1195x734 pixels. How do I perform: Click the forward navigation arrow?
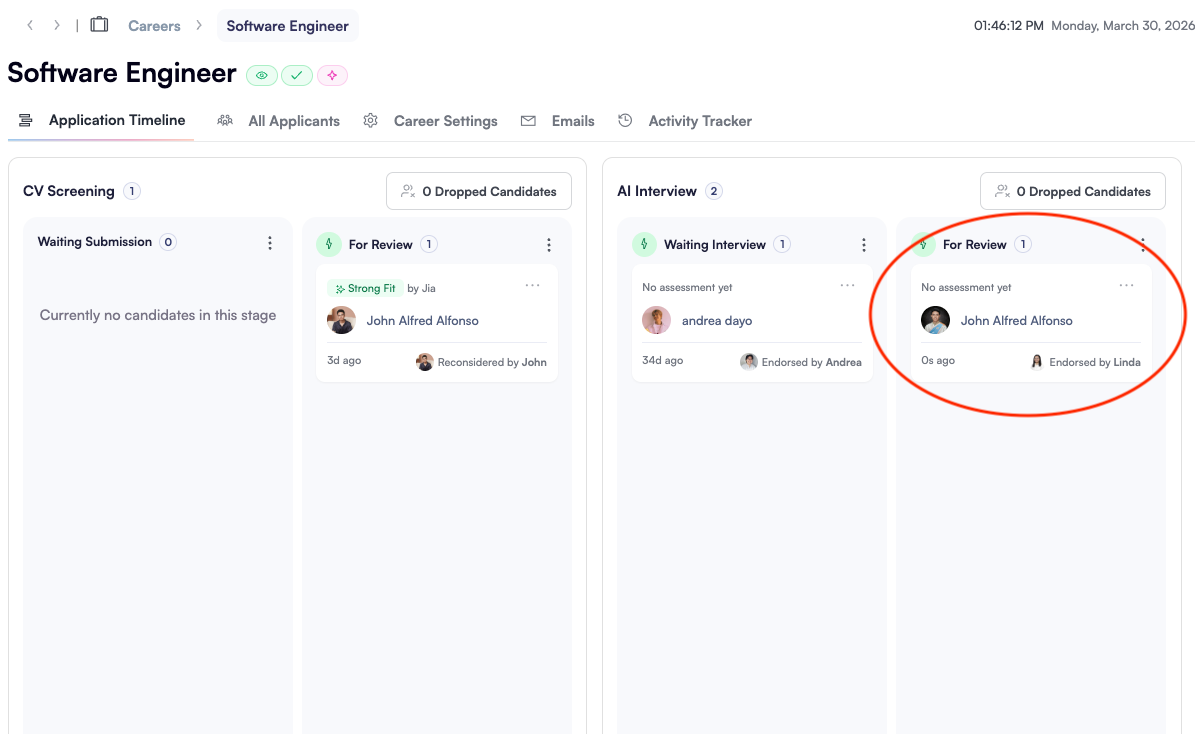[57, 25]
